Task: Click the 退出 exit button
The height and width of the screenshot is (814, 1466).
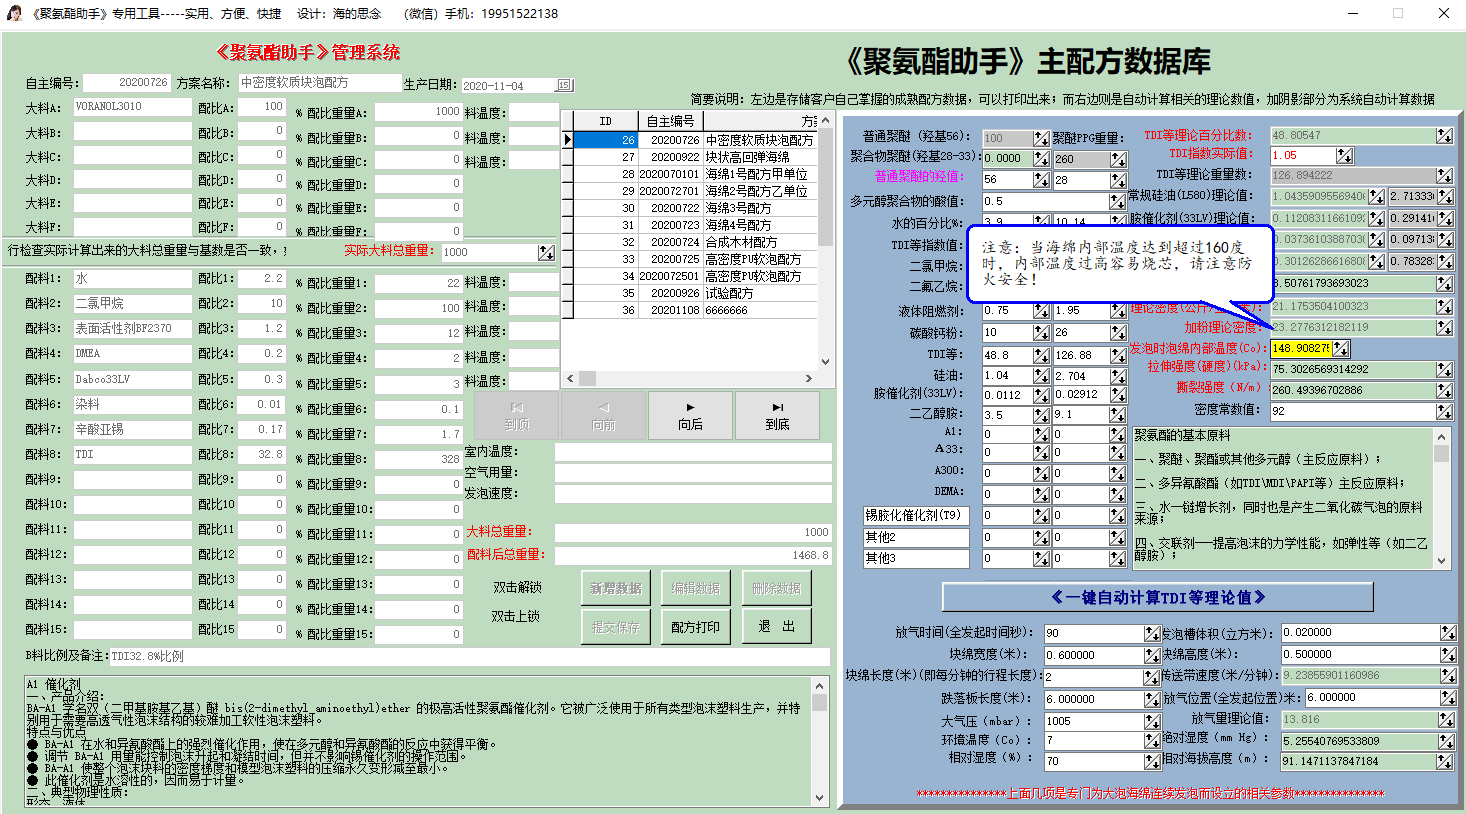Action: [x=776, y=627]
